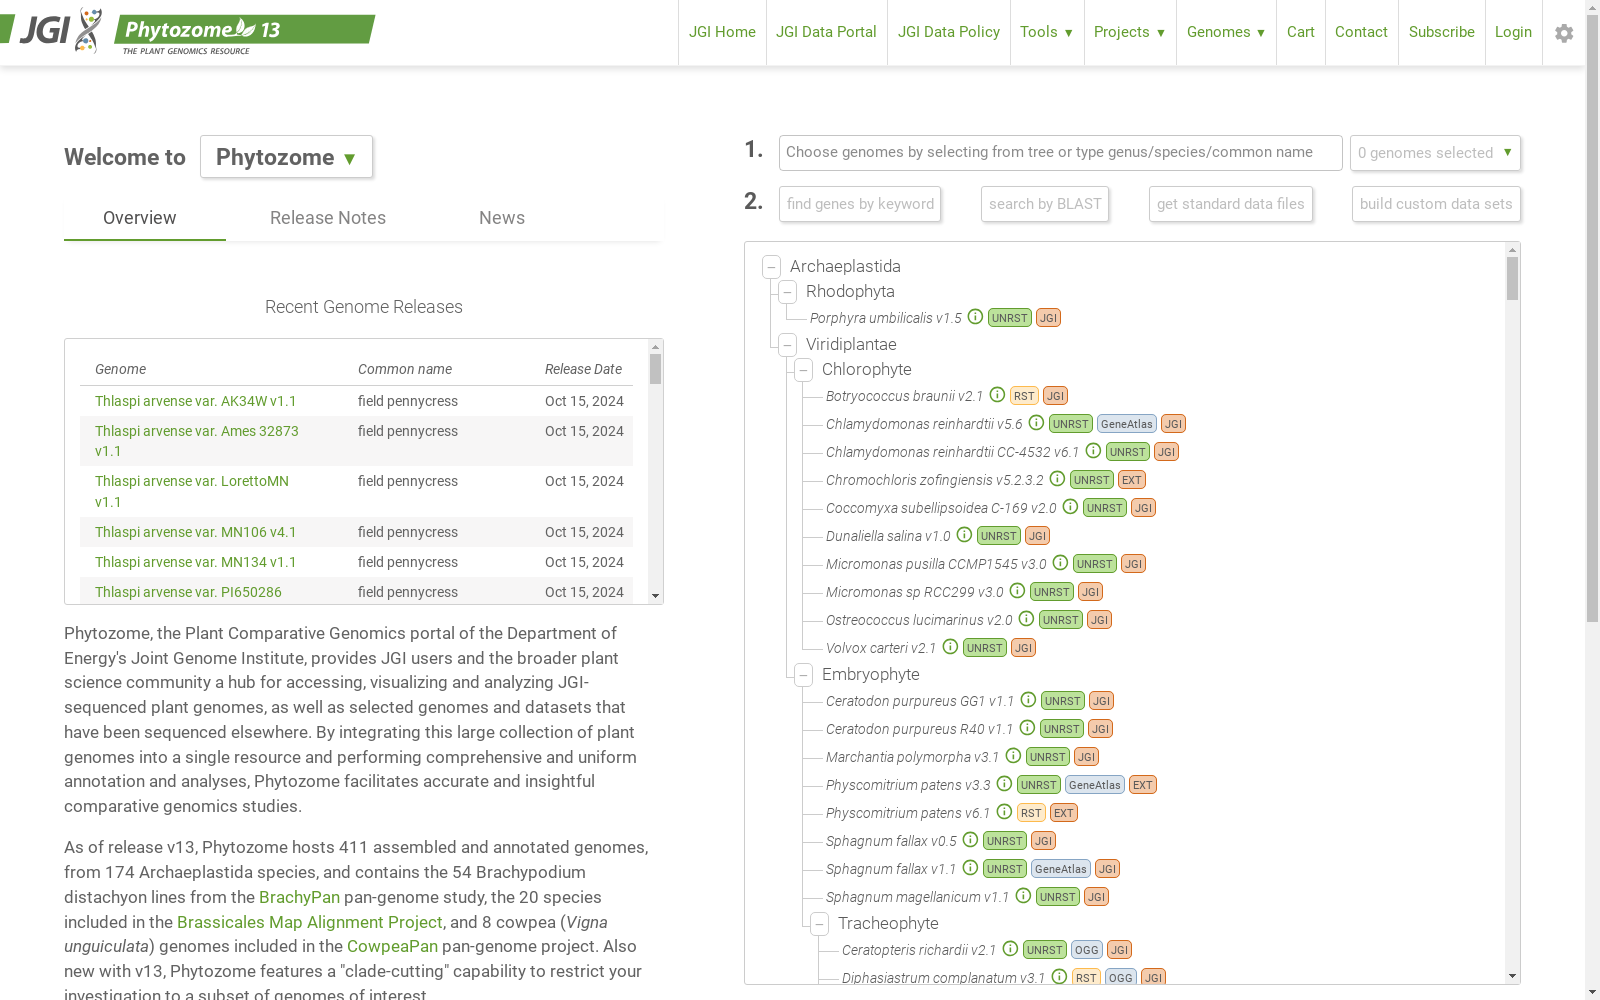
Task: Click the genome tree vertical scrollbar thumb
Action: [1512, 279]
